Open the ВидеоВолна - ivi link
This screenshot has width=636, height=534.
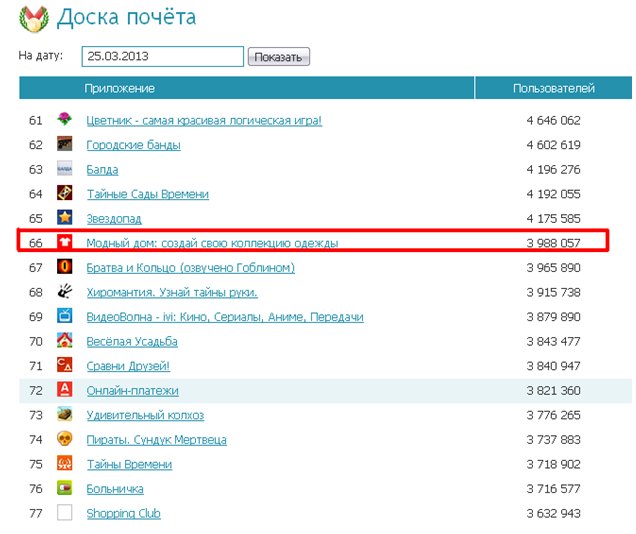[x=225, y=317]
